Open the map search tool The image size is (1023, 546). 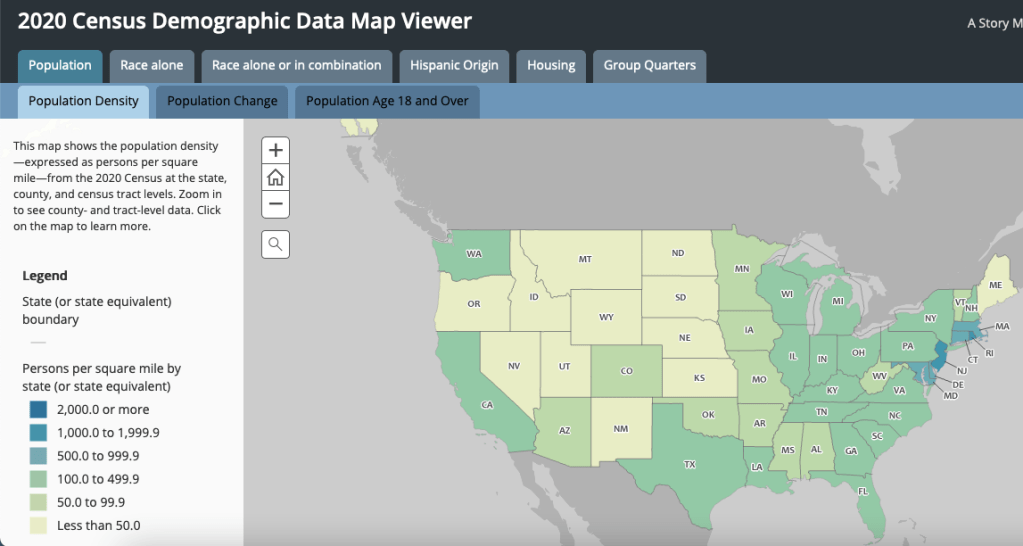point(276,243)
